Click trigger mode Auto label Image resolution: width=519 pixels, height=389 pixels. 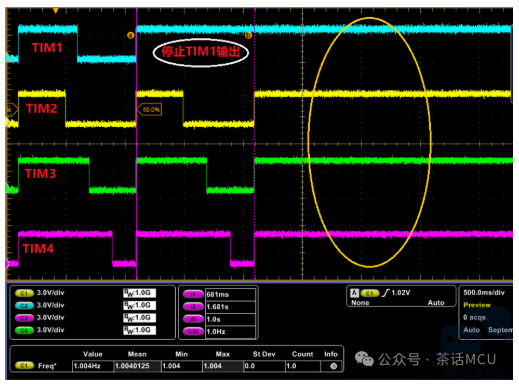pyautogui.click(x=436, y=303)
